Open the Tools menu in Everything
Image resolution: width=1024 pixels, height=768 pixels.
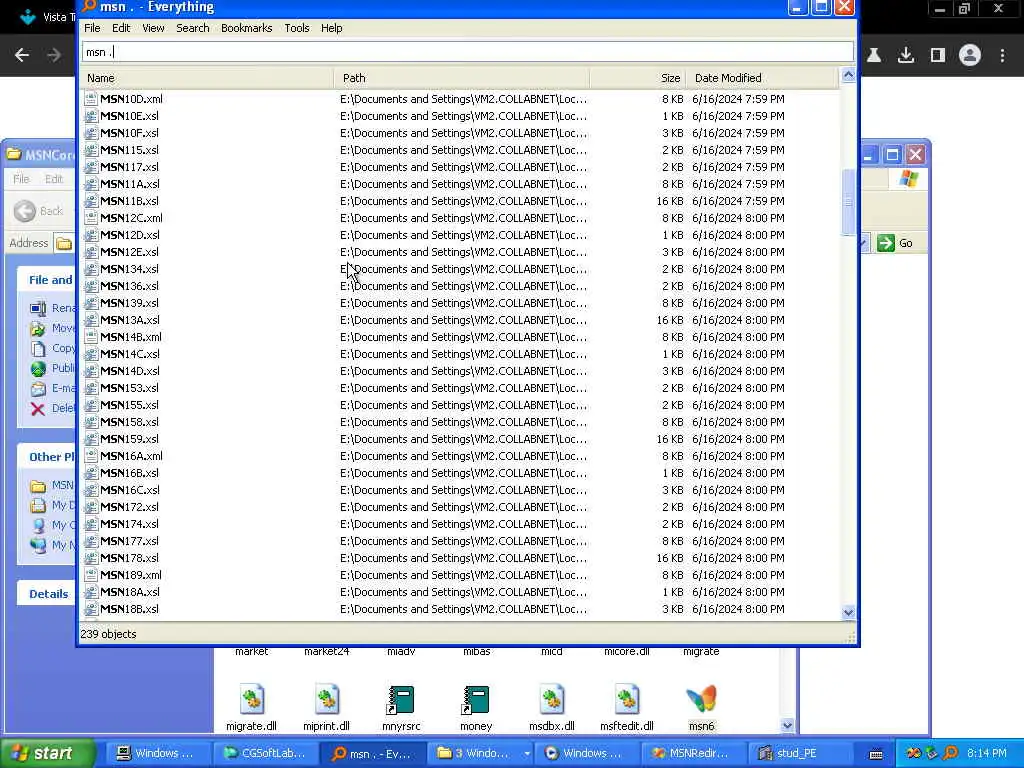pyautogui.click(x=296, y=28)
